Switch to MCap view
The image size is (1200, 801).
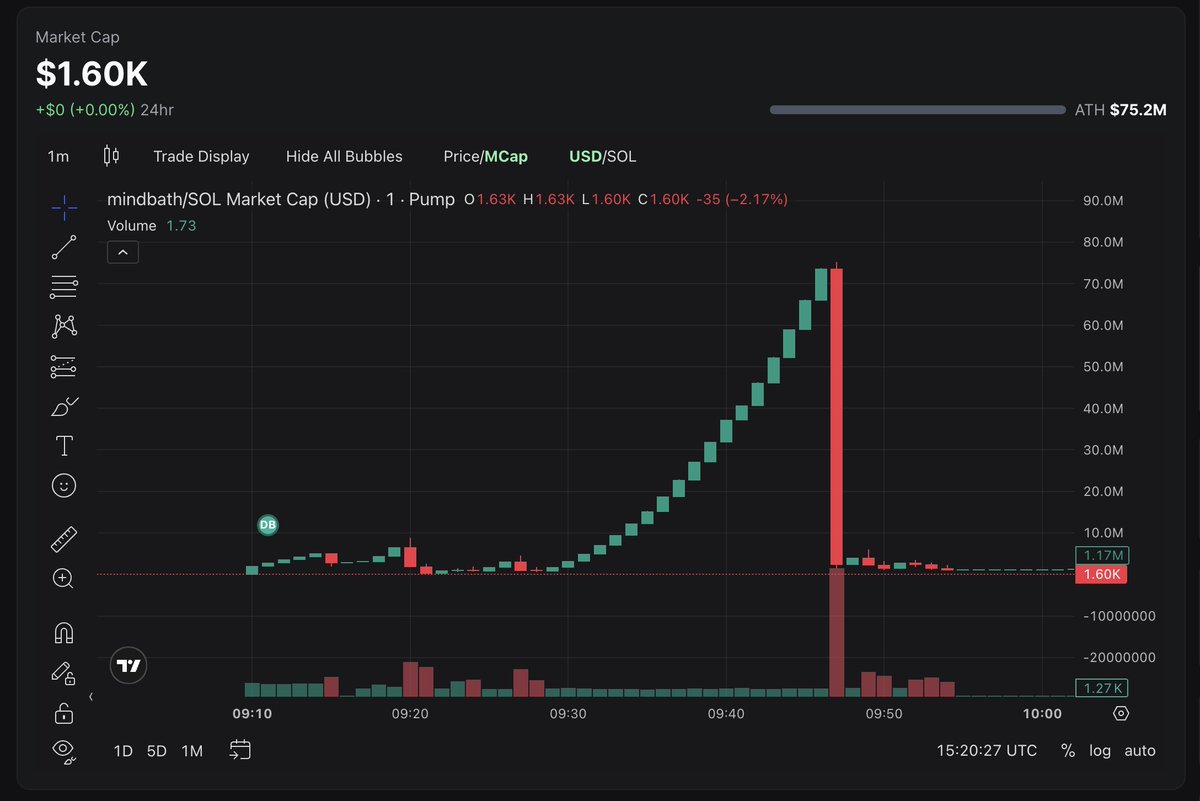[x=507, y=156]
